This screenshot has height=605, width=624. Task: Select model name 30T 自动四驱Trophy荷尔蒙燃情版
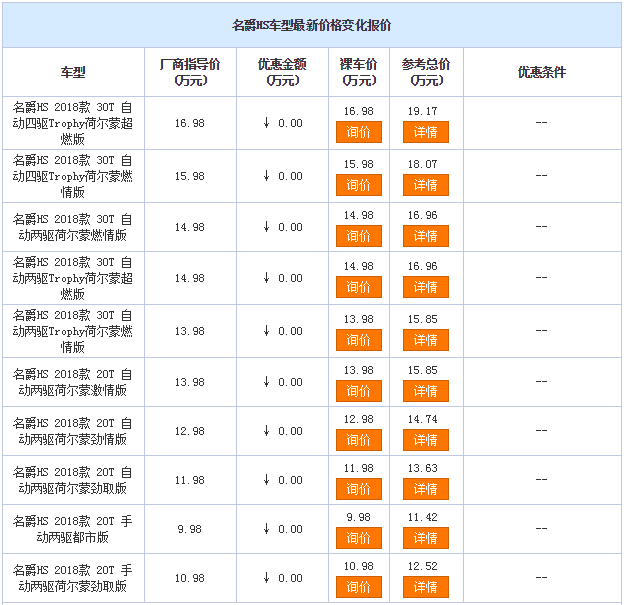click(x=73, y=176)
